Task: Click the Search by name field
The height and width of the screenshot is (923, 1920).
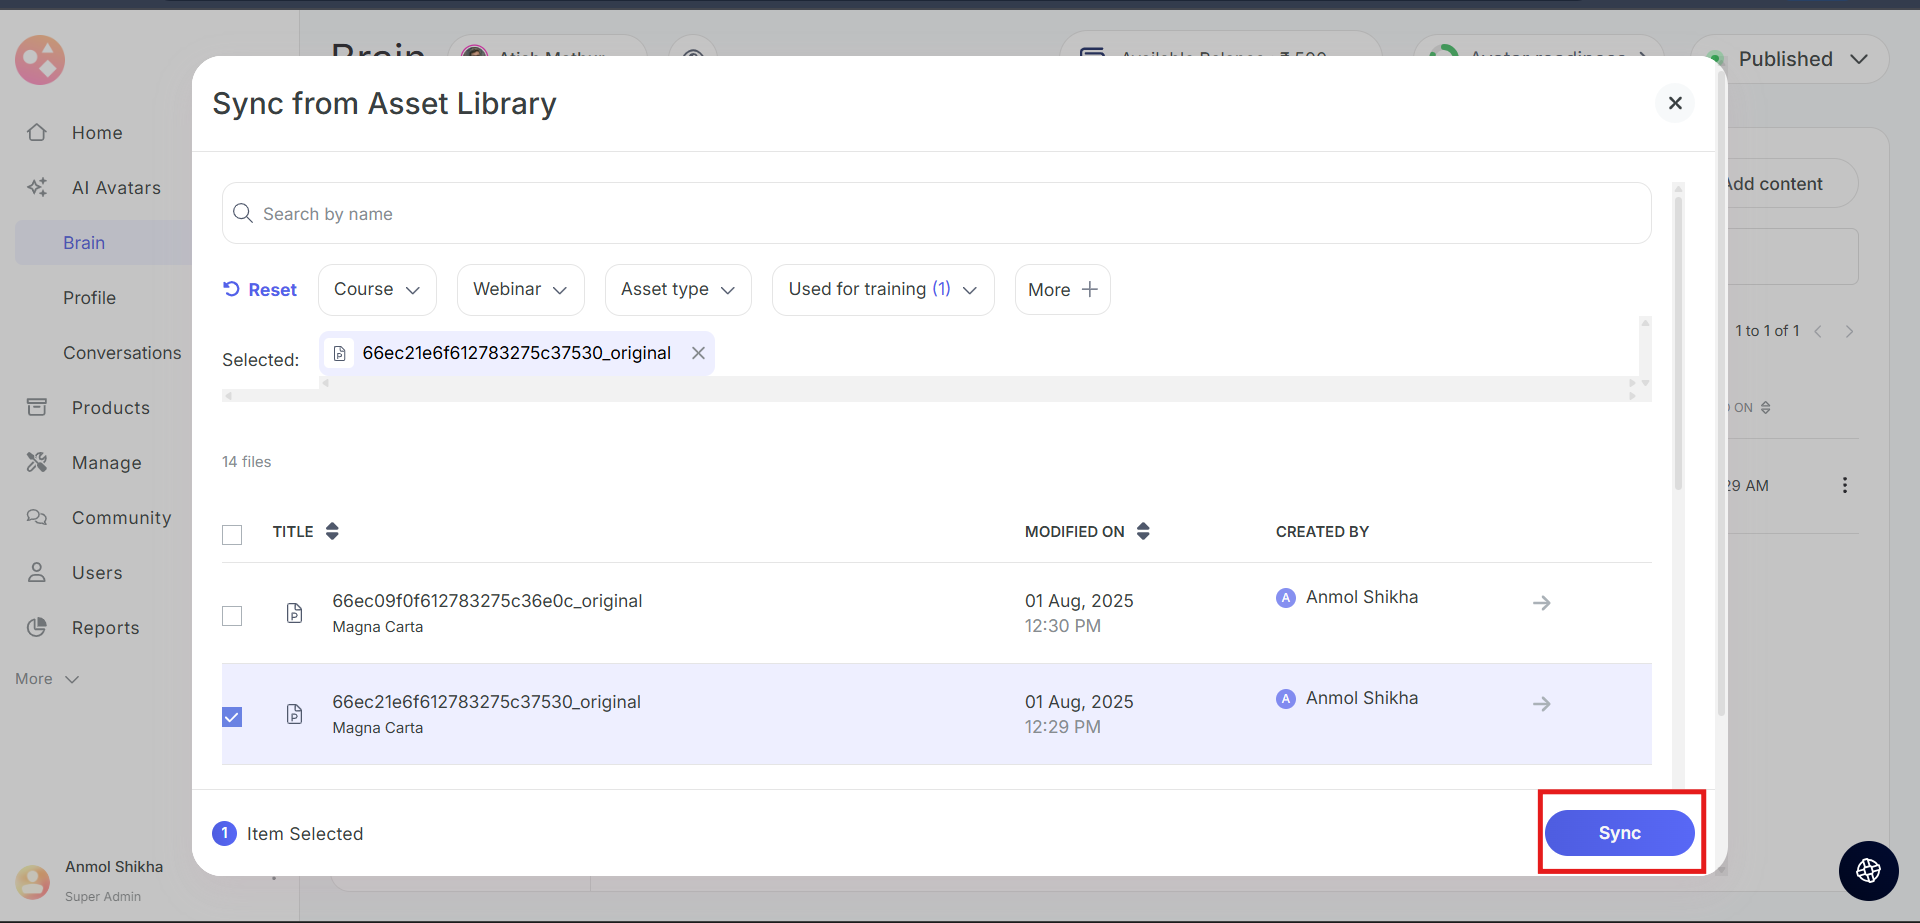Action: coord(936,214)
